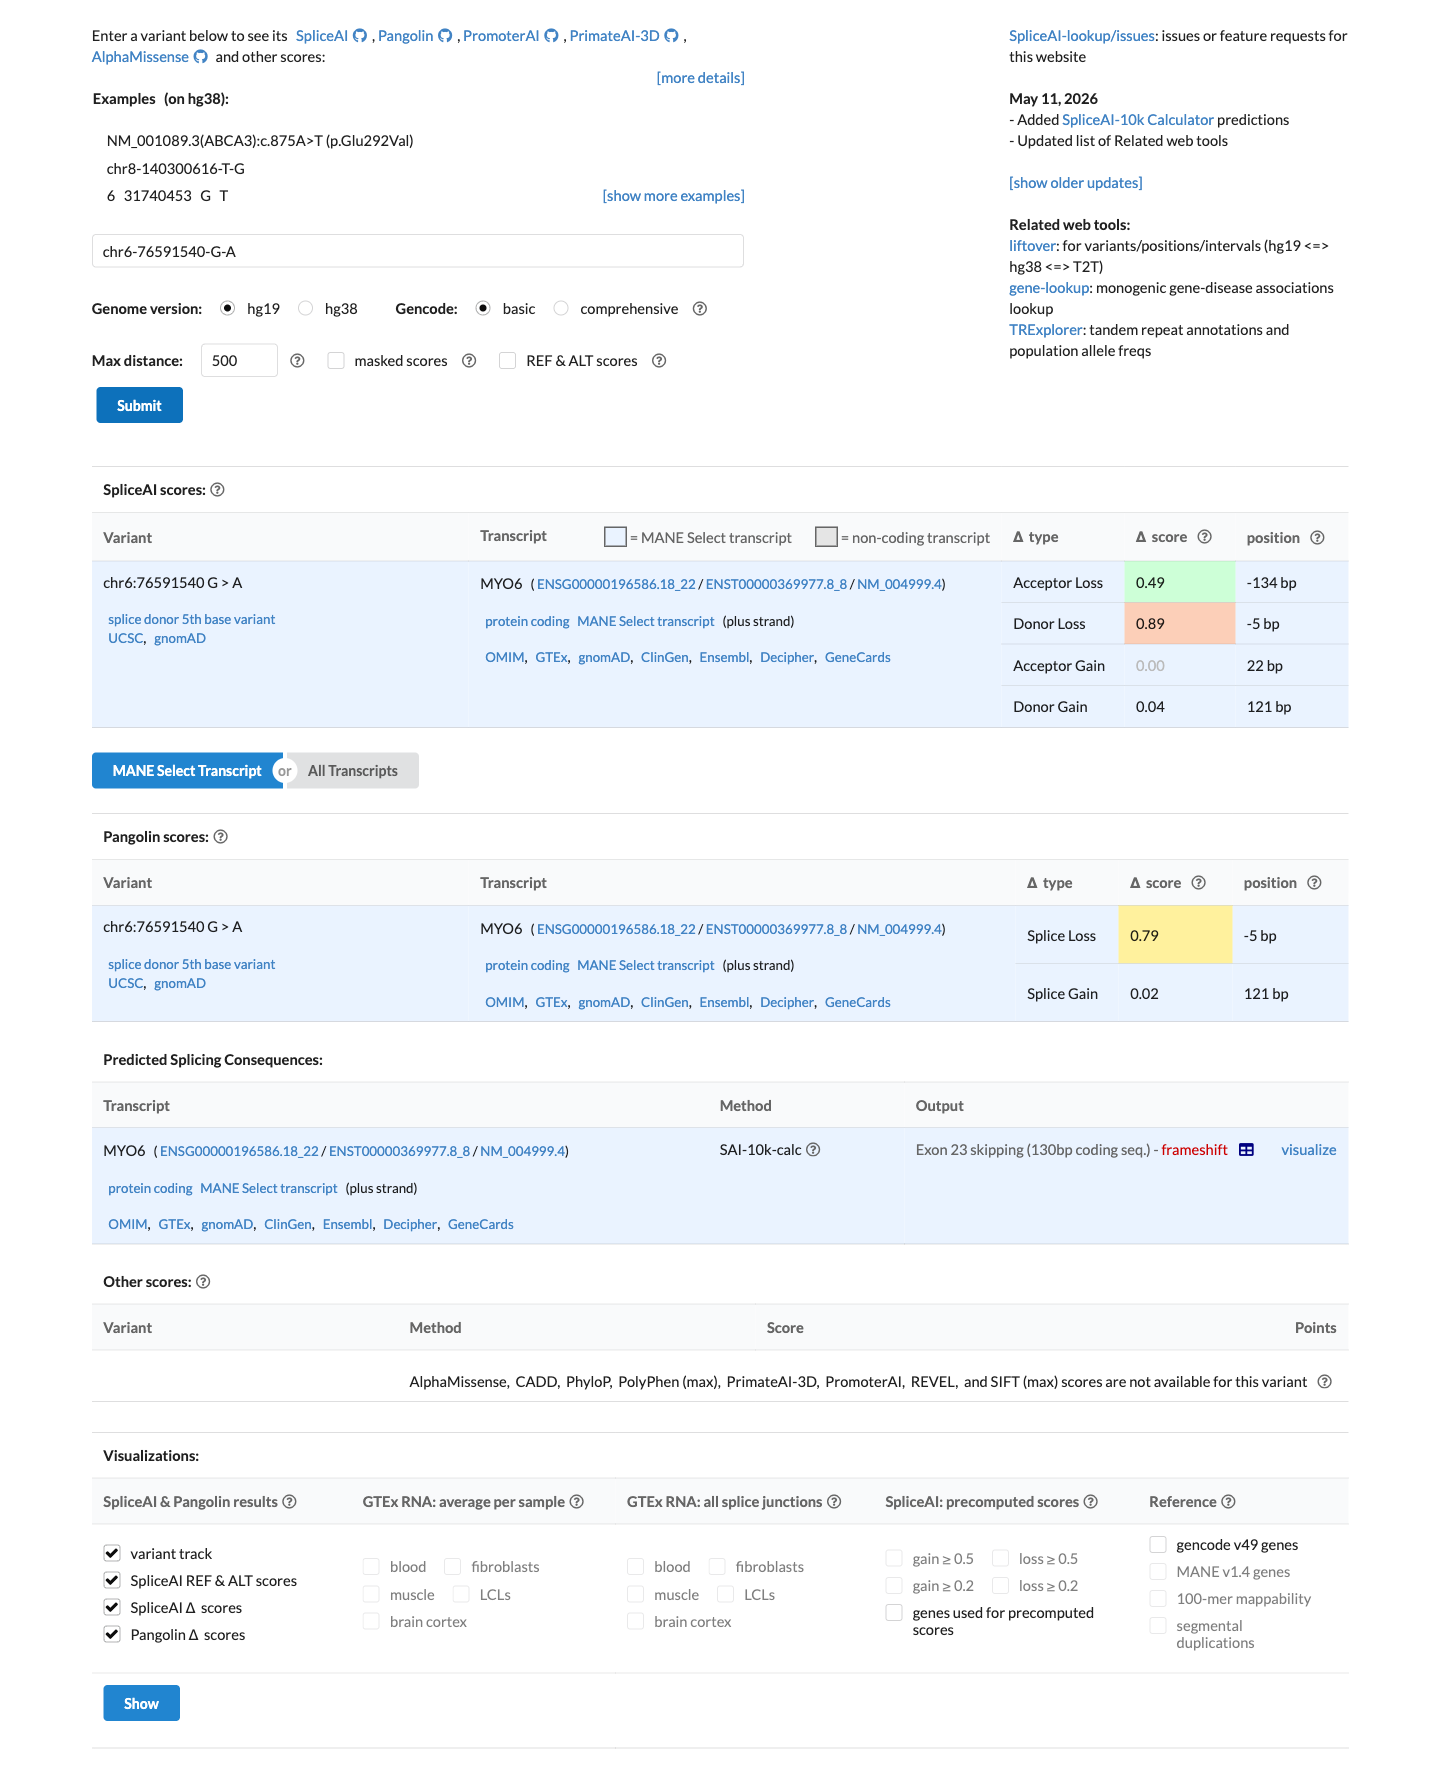Click the variant input field

click(417, 251)
